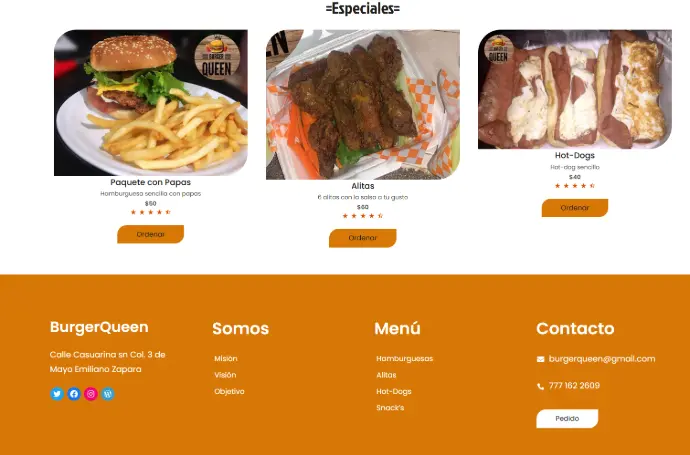Go to Snack's menu link
This screenshot has height=455, width=690.
pyautogui.click(x=390, y=407)
